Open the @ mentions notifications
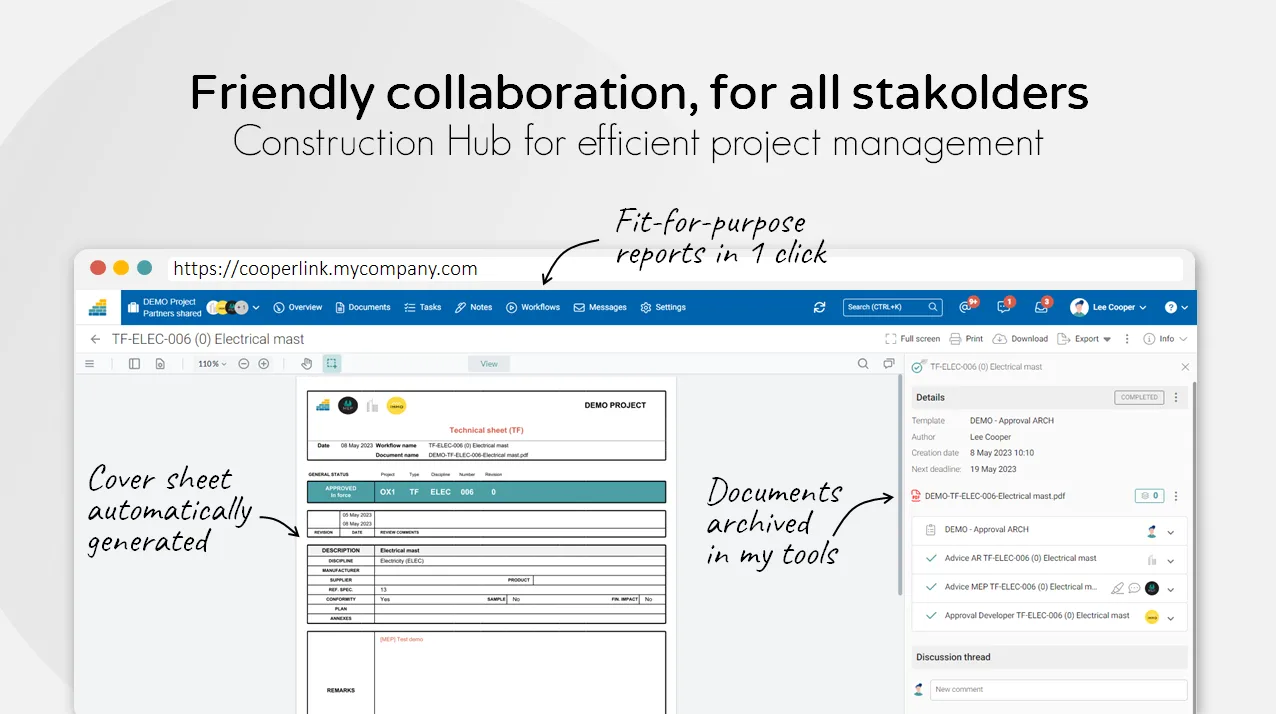 pyautogui.click(x=967, y=306)
